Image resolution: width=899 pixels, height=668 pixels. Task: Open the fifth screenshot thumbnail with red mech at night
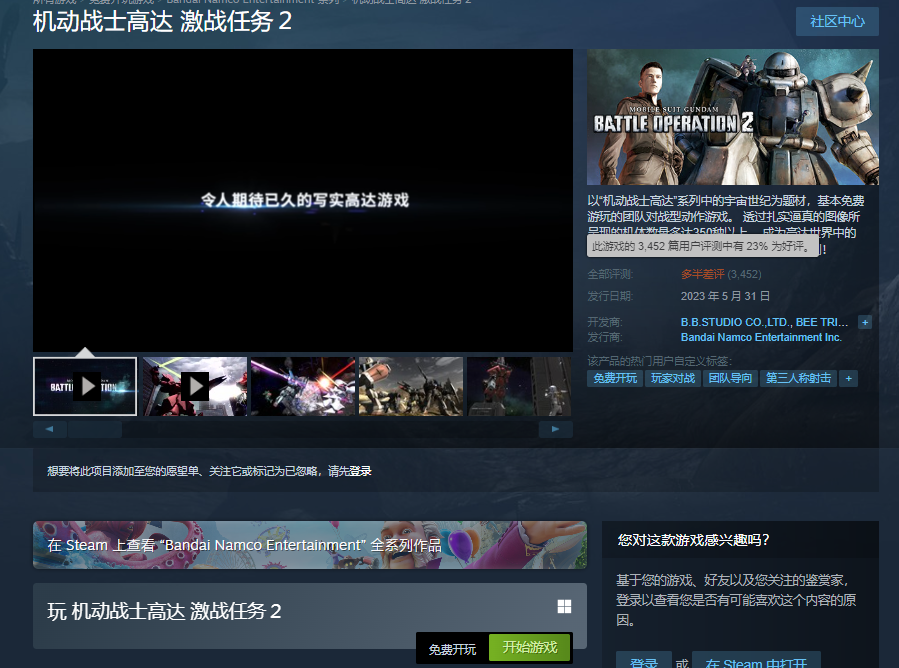[x=519, y=386]
